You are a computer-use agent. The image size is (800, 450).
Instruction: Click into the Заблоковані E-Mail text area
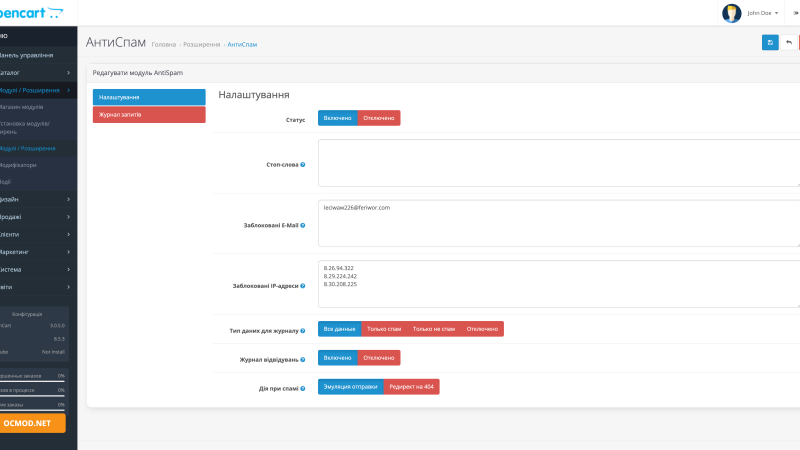click(559, 223)
